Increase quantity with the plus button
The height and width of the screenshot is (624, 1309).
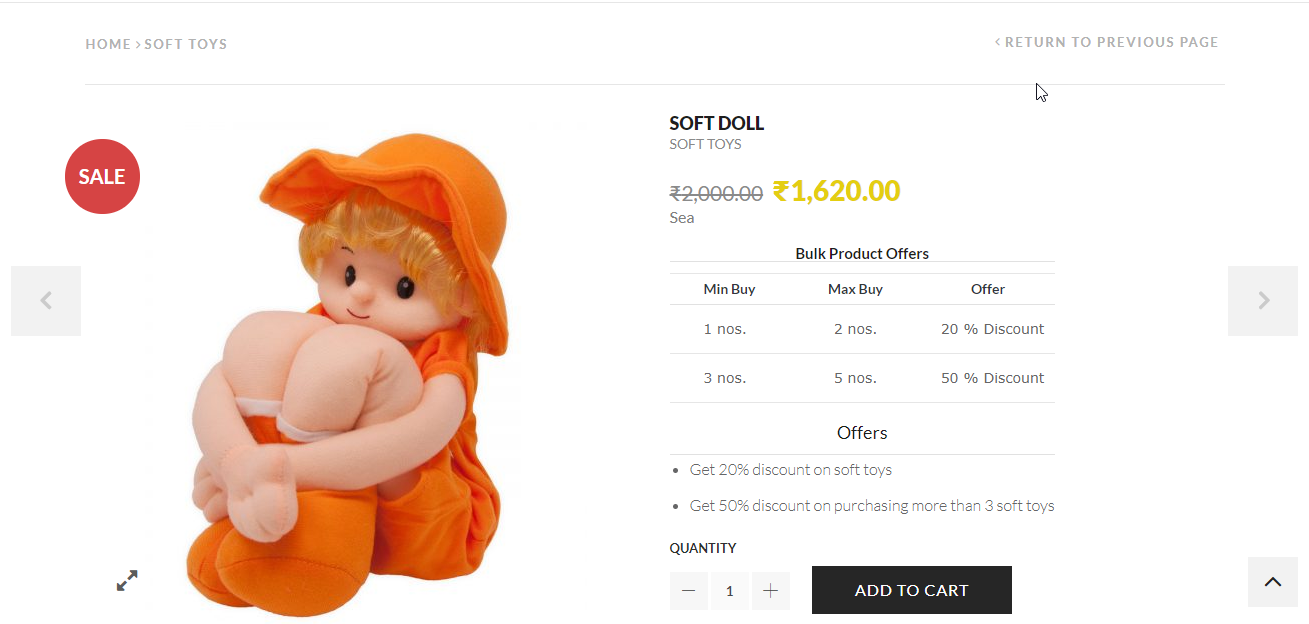[770, 591]
